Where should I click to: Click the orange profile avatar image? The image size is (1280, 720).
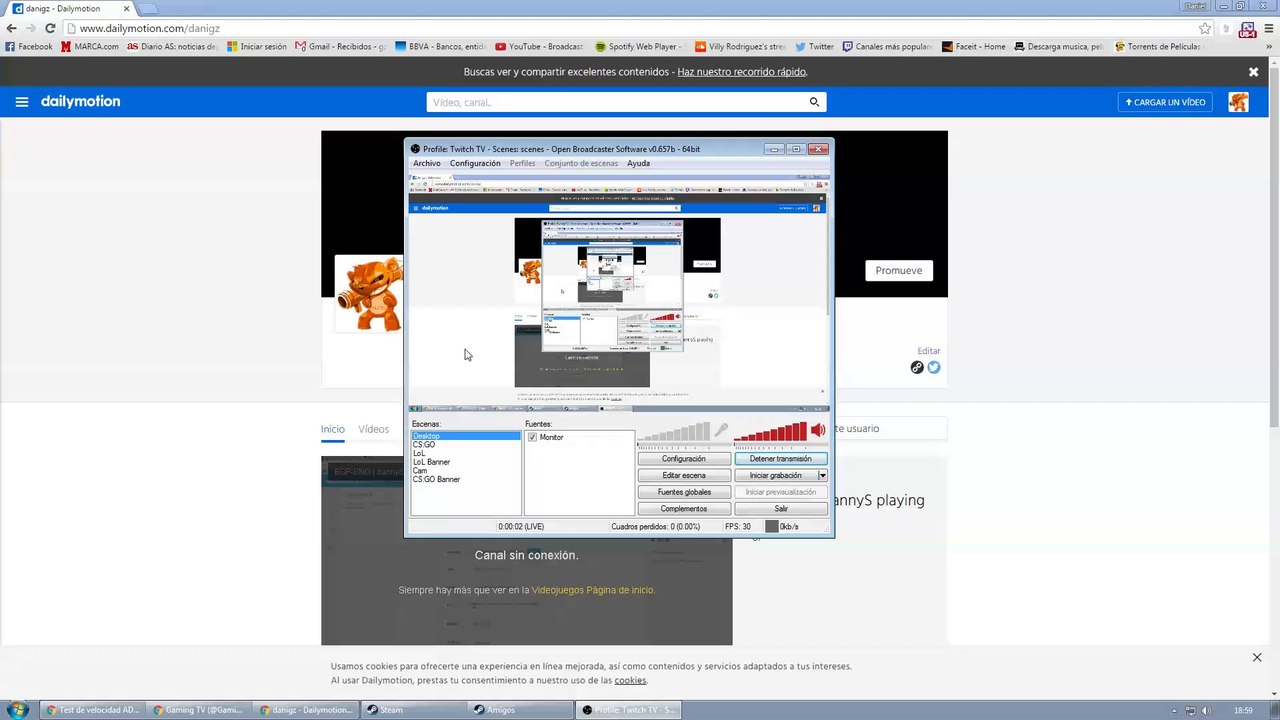pyautogui.click(x=368, y=293)
